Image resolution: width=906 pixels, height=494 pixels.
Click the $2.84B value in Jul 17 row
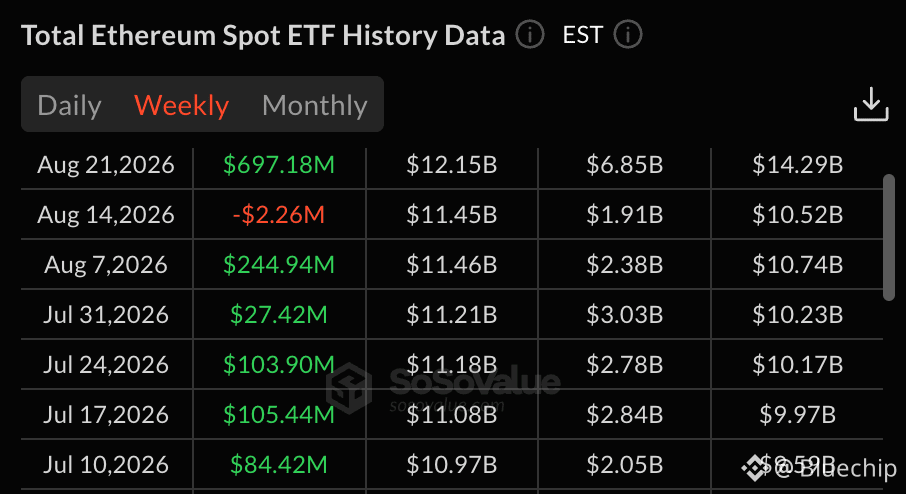coord(625,415)
